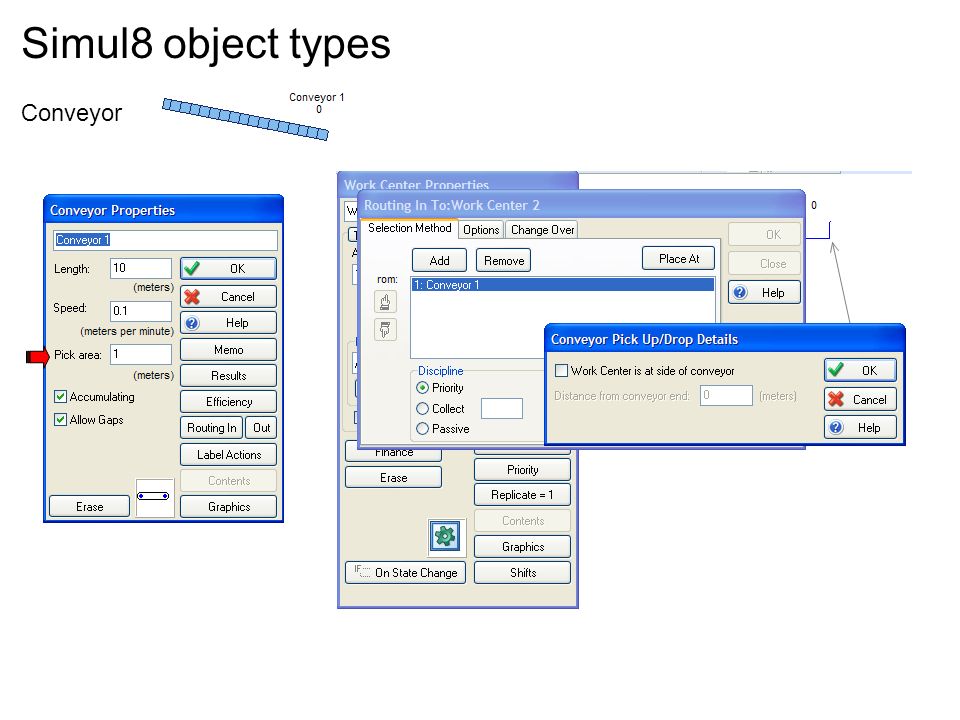Click the Collect number input field
960x720 pixels.
pos(502,408)
